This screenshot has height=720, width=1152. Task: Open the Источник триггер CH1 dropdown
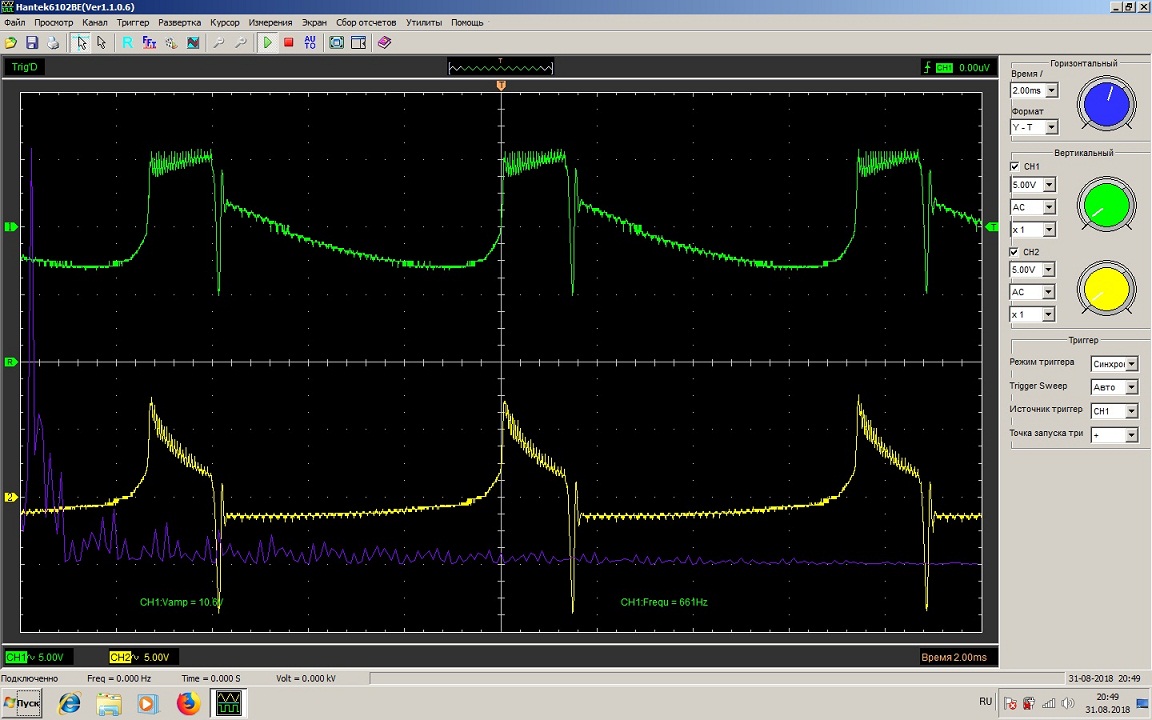point(1131,411)
